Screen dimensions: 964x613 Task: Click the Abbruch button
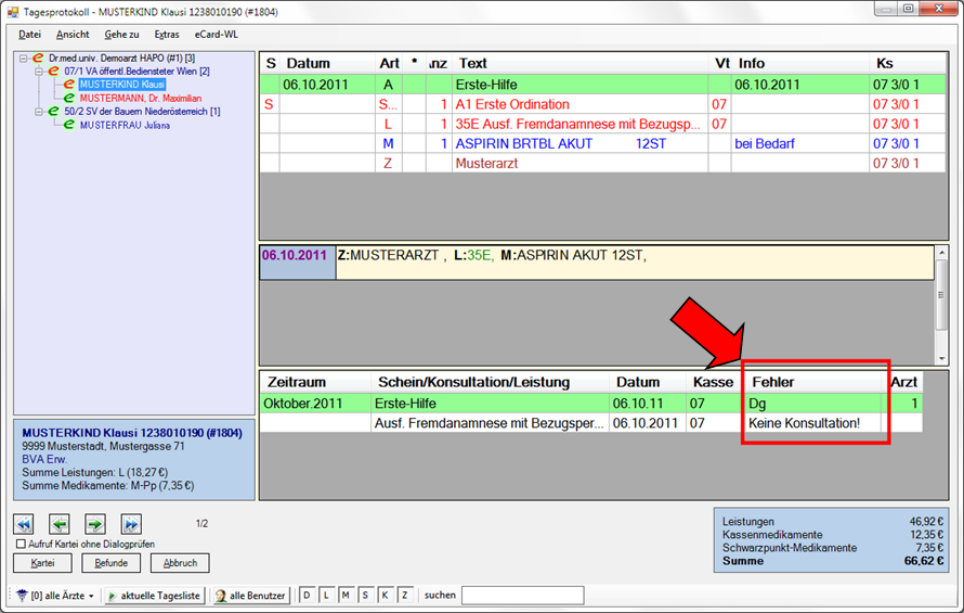coord(180,563)
